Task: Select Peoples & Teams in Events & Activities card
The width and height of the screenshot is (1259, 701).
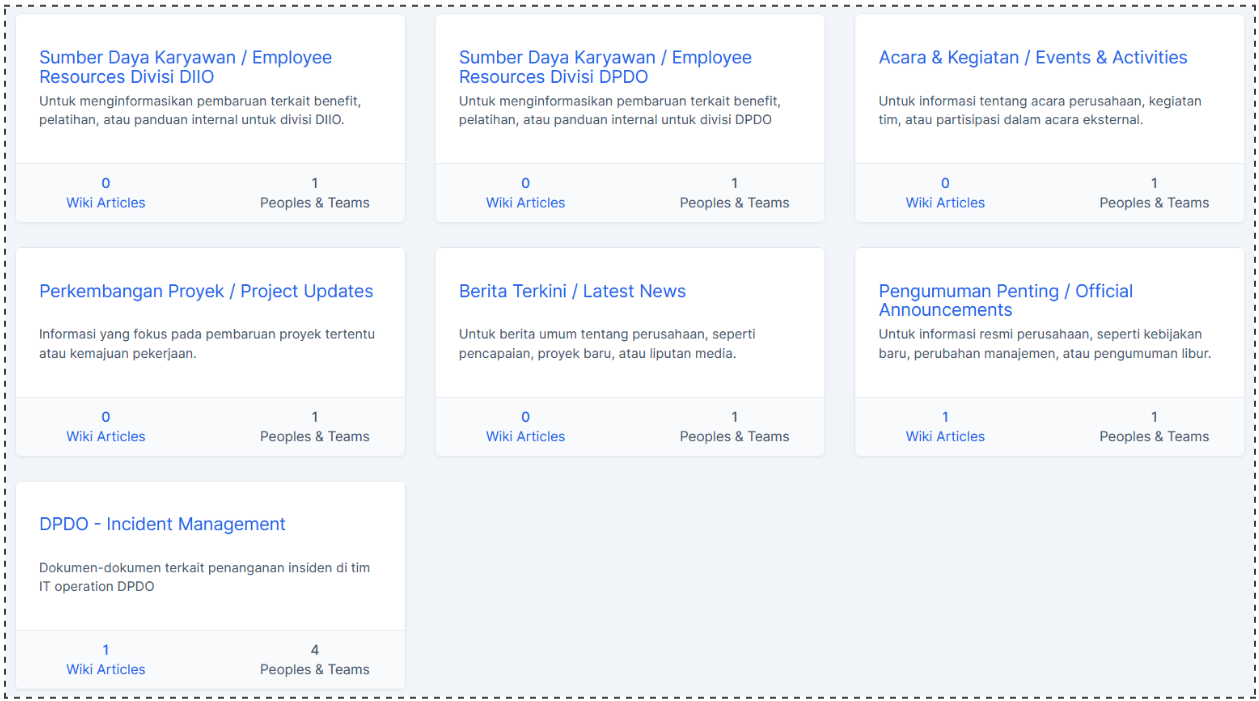Action: [x=1154, y=203]
